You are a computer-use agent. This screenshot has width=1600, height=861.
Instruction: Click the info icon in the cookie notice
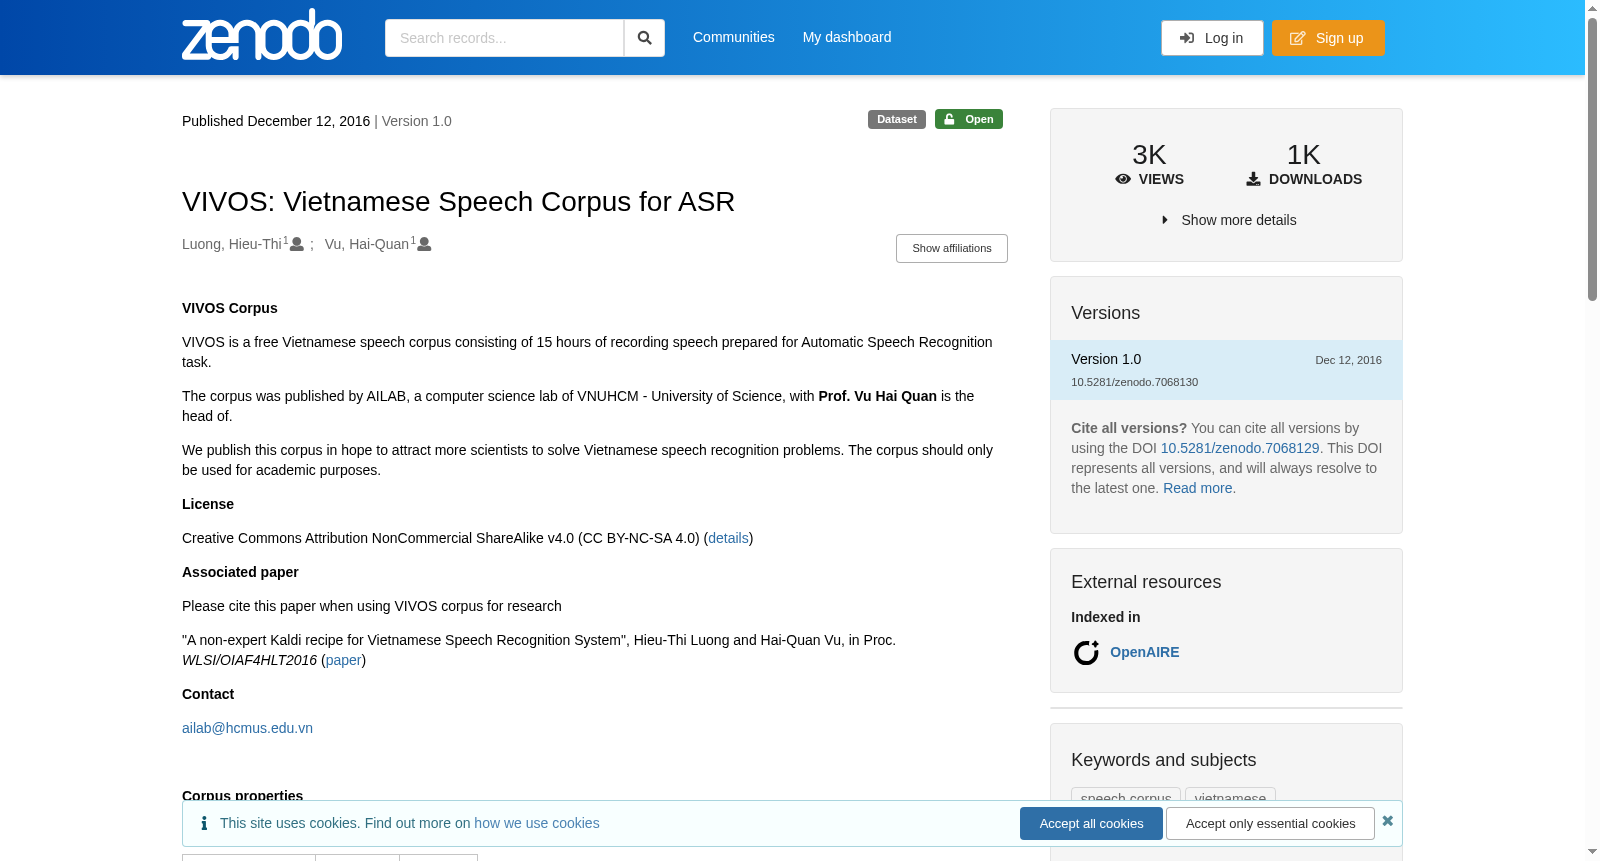click(x=204, y=823)
